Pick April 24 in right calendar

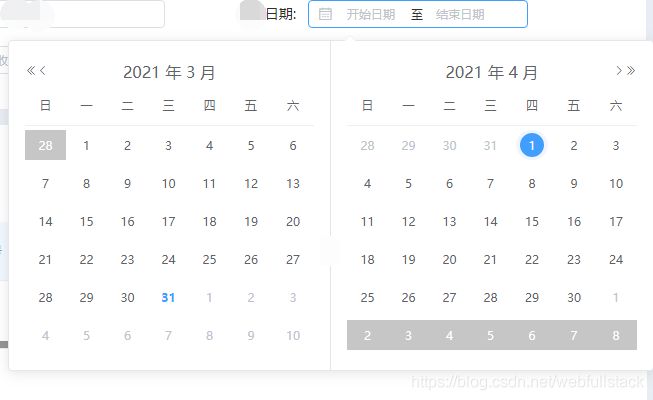pyautogui.click(x=616, y=260)
